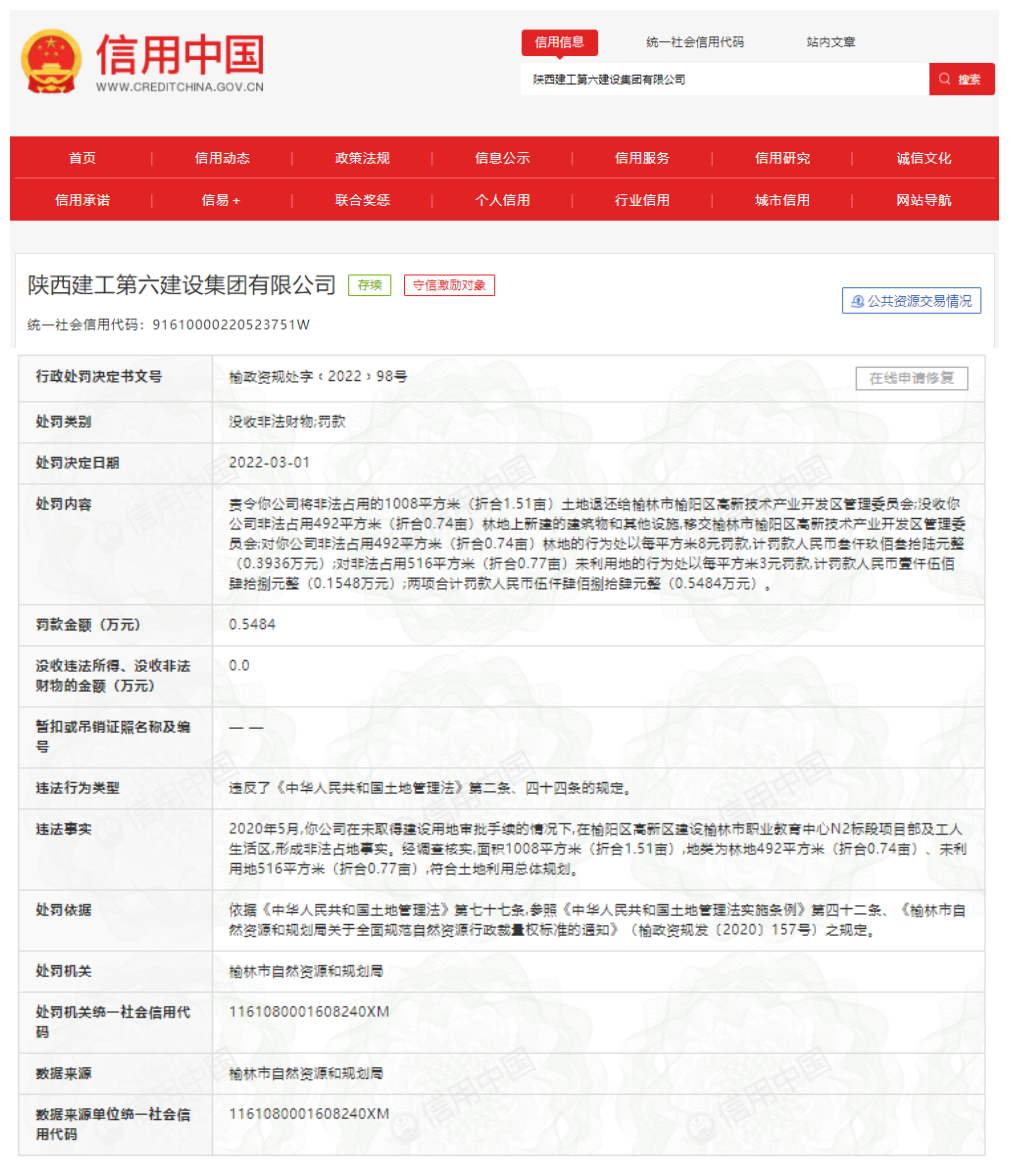The width and height of the screenshot is (1009, 1170).
Task: Open 信用研究 in the navigation bar
Action: coord(782,158)
